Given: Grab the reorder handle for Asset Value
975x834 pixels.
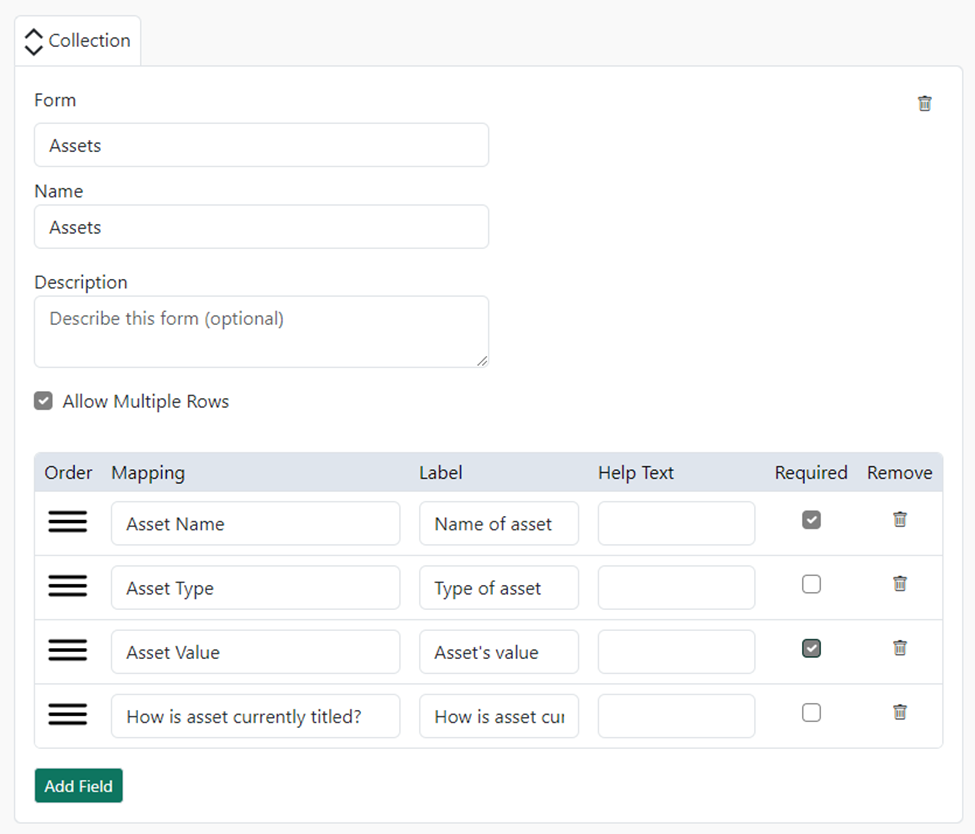Looking at the screenshot, I should click(x=68, y=650).
